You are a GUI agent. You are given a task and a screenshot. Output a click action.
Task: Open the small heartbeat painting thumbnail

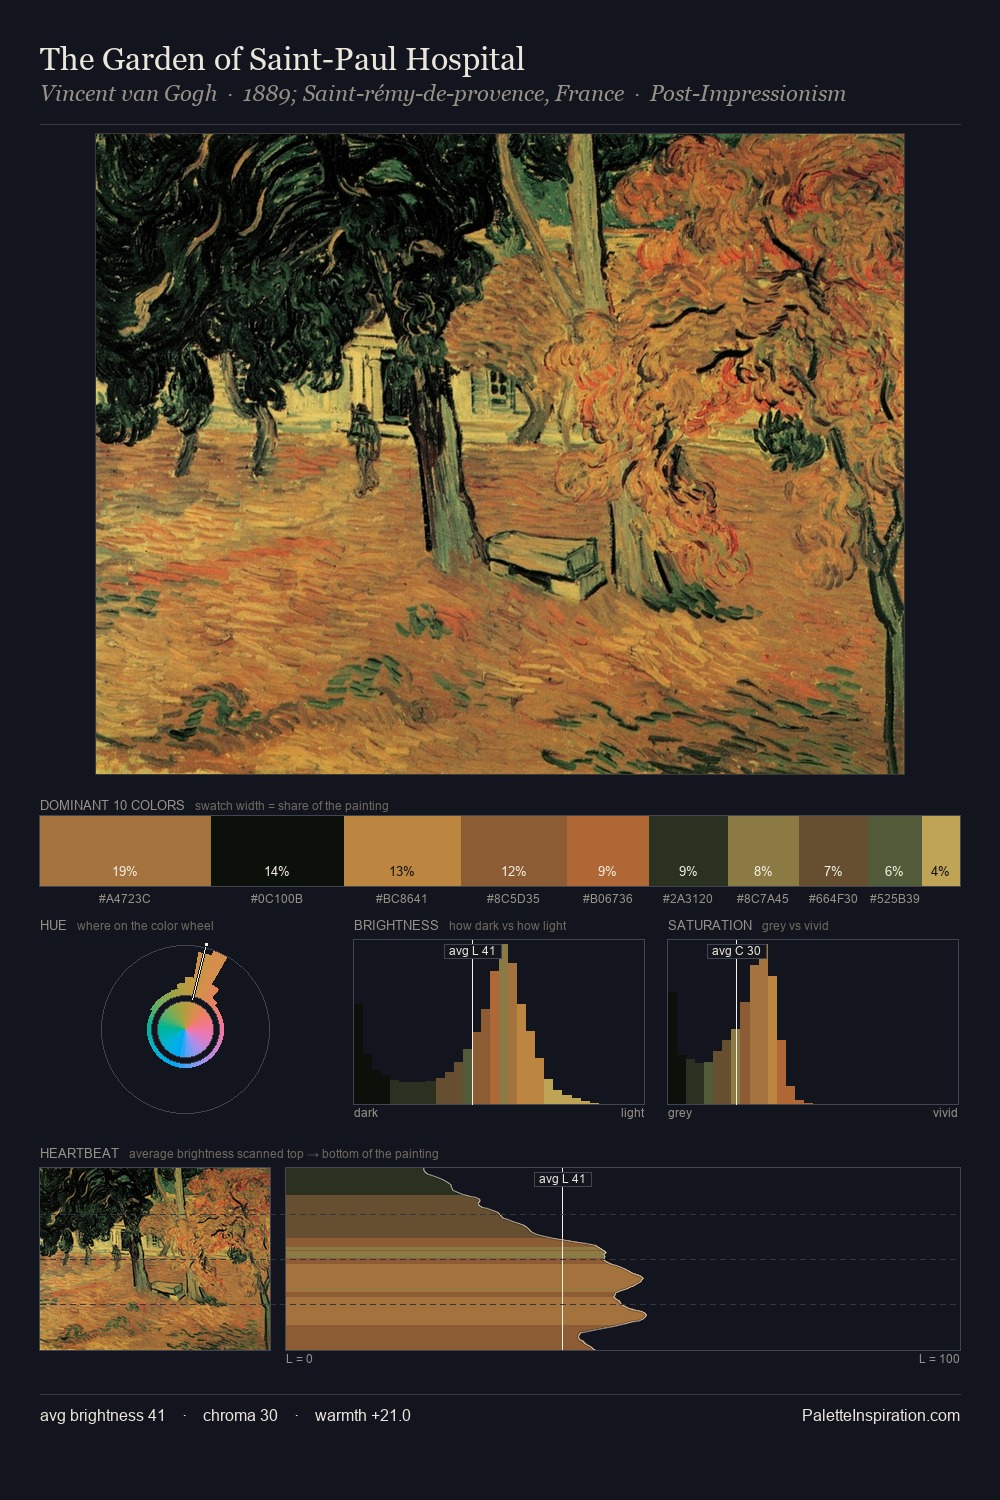click(x=155, y=1259)
